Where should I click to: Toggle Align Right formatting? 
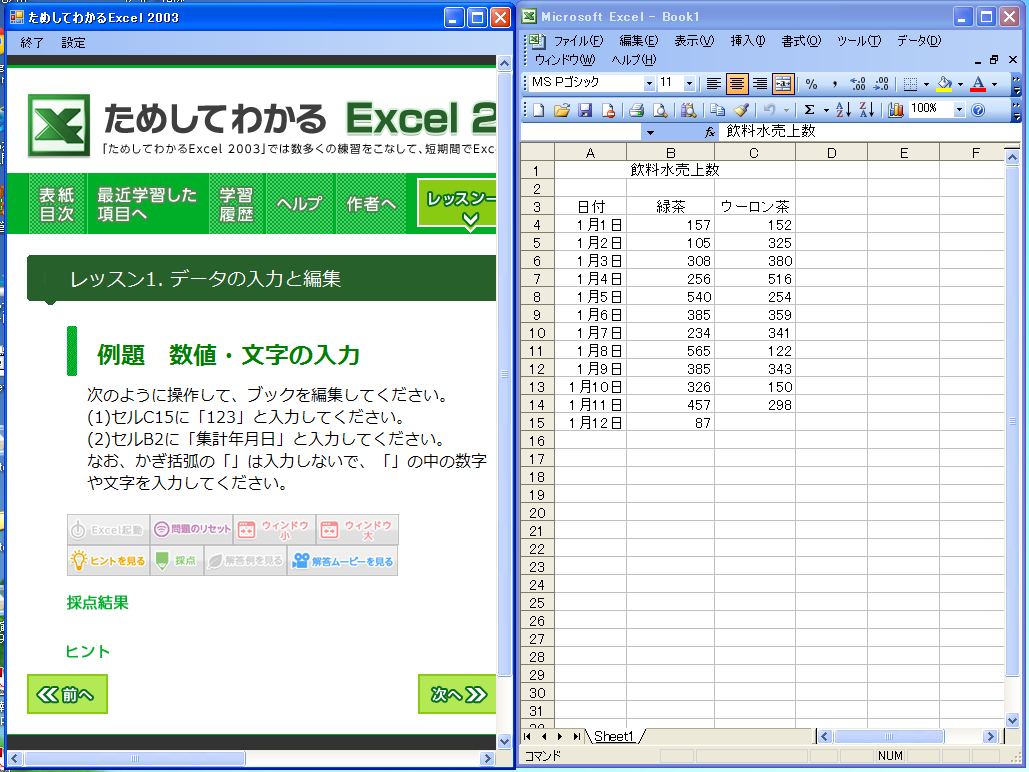tap(760, 84)
